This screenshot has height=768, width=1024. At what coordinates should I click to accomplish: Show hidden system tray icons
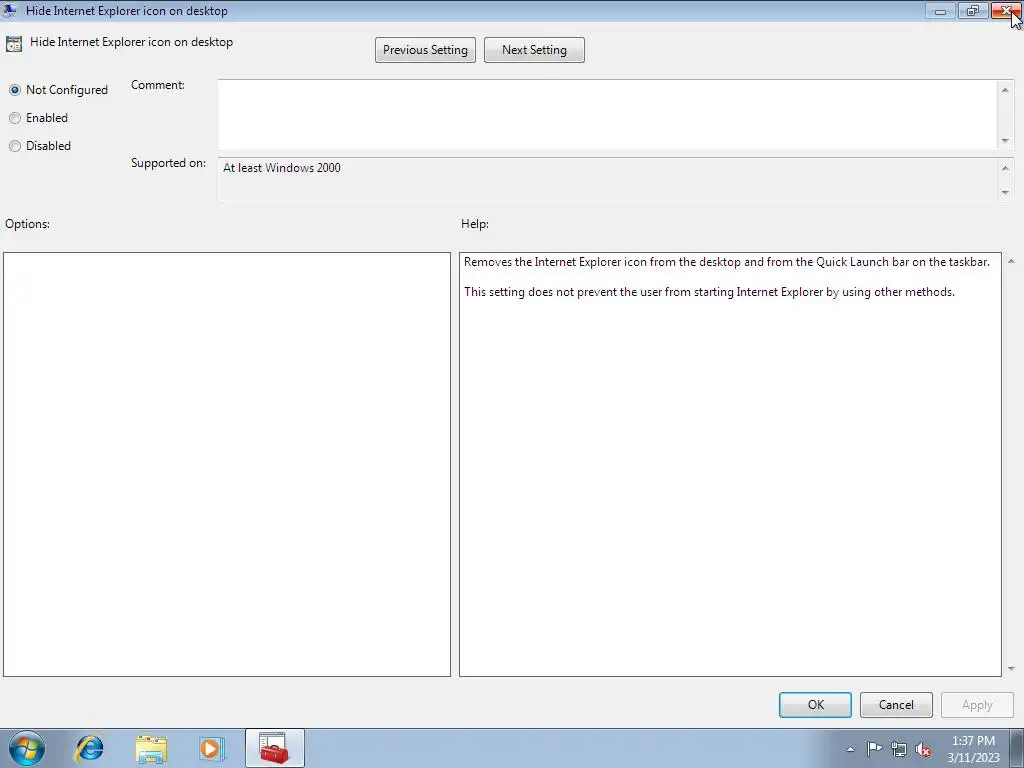tap(850, 749)
